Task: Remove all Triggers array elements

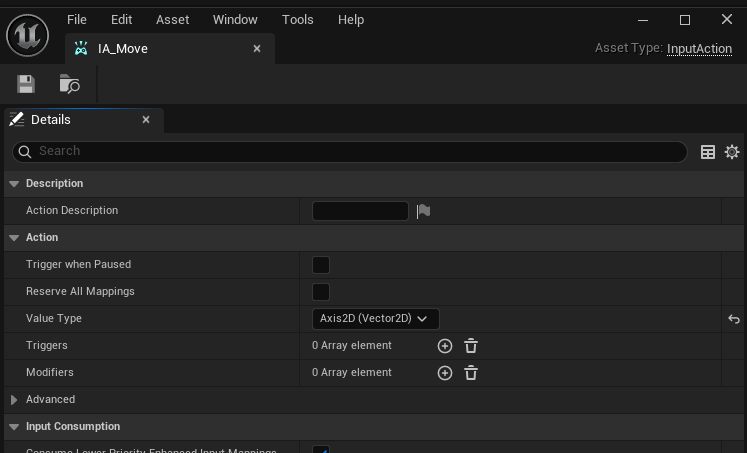Action: coord(471,346)
